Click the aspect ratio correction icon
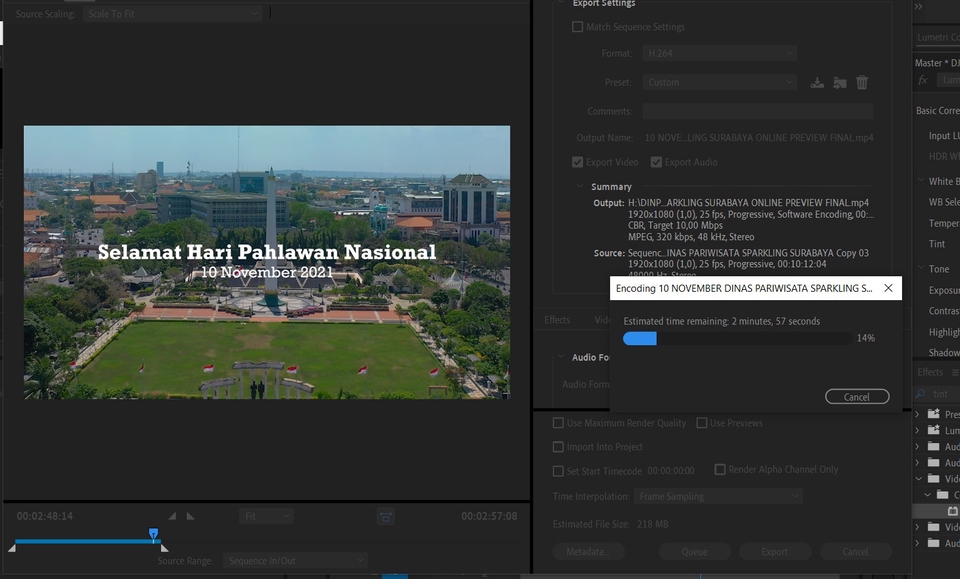This screenshot has width=960, height=579. point(385,516)
